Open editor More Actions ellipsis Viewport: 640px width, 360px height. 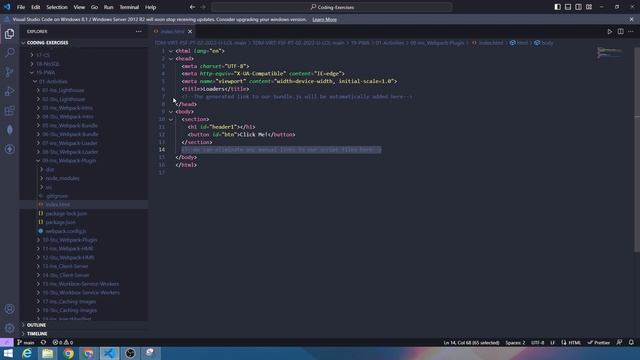pyautogui.click(x=631, y=31)
